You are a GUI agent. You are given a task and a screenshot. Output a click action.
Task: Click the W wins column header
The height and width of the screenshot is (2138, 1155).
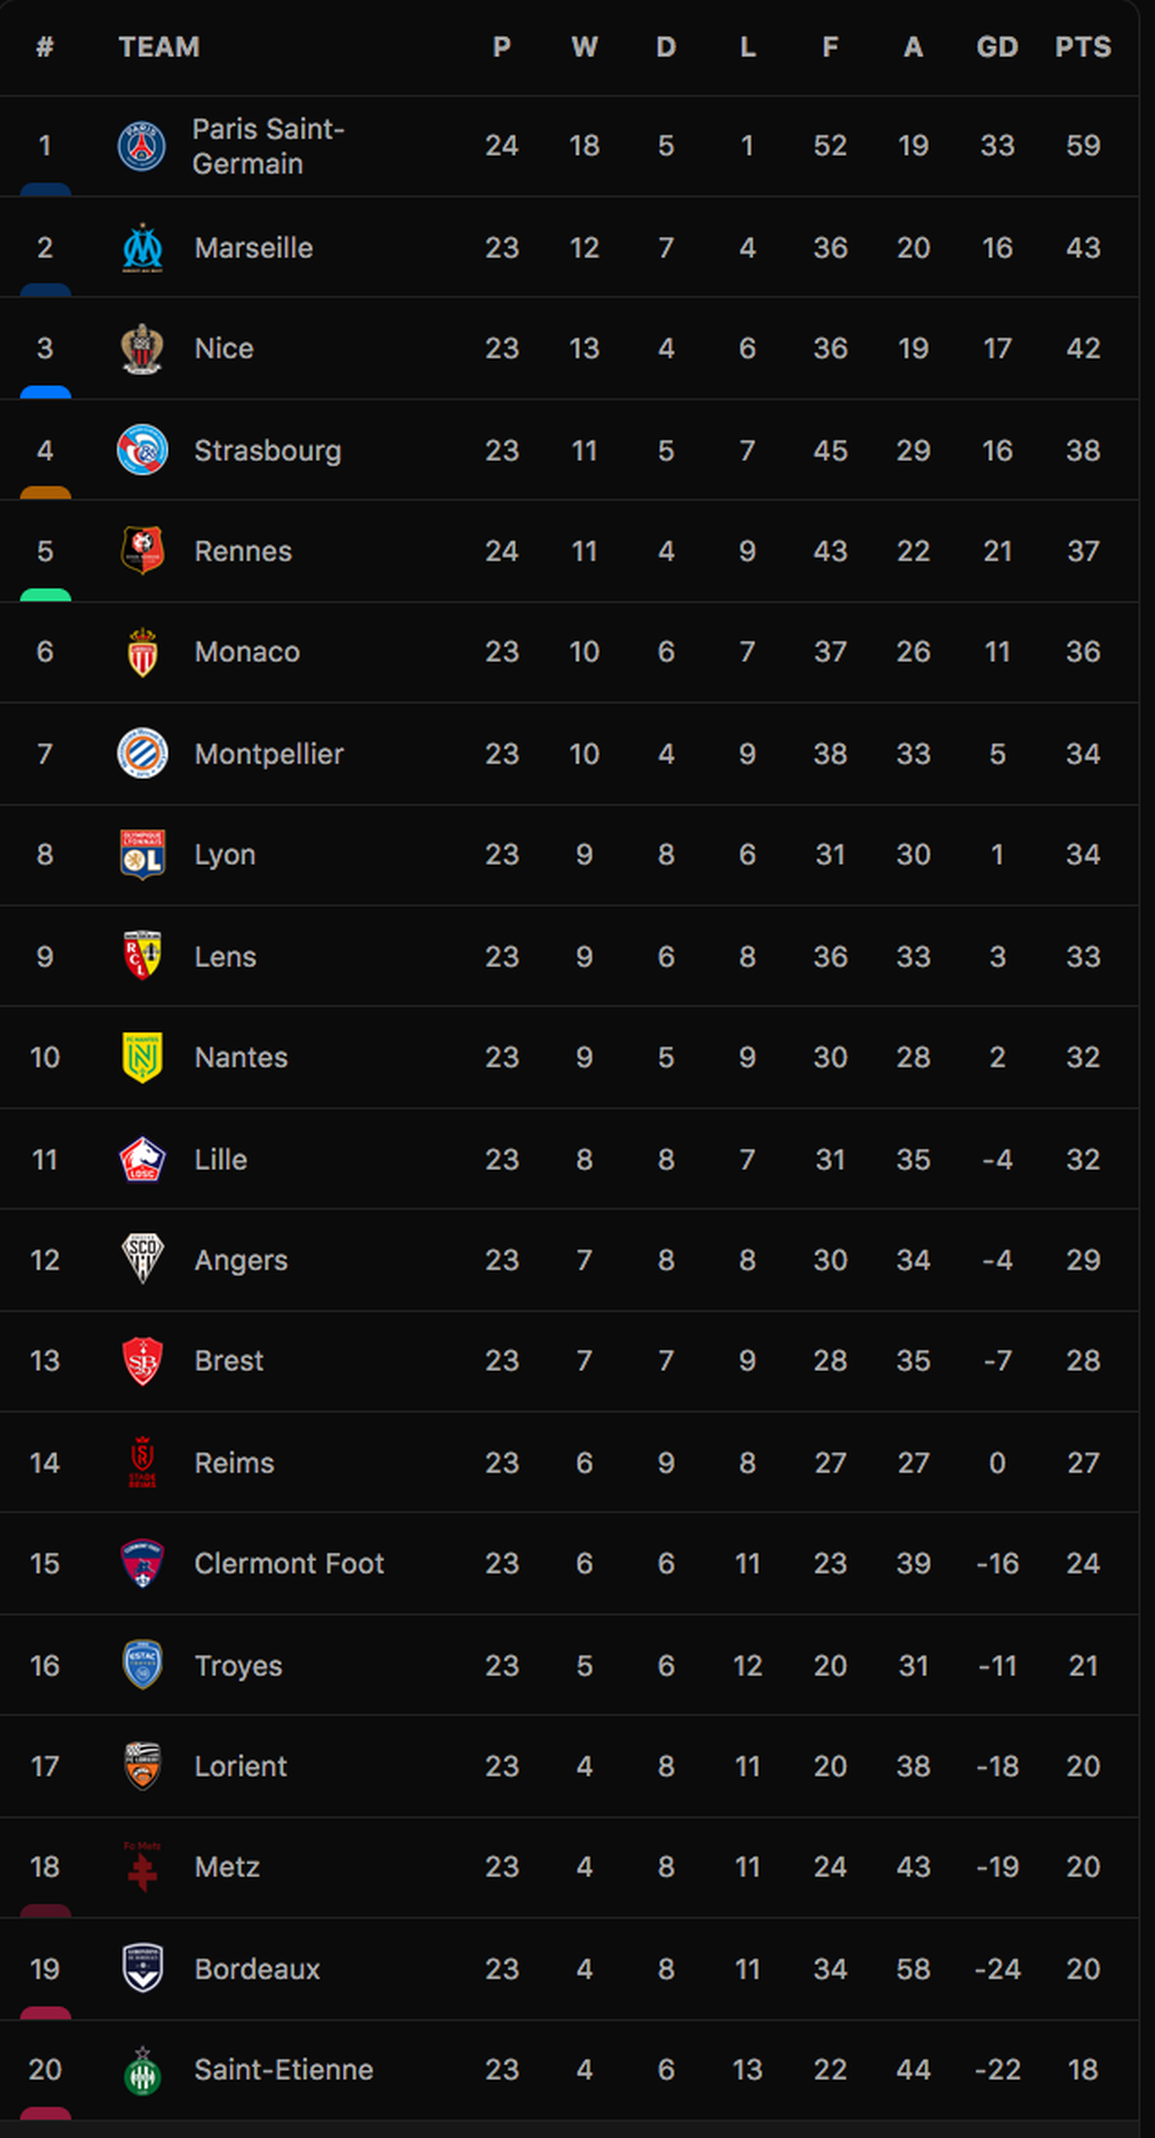point(584,47)
